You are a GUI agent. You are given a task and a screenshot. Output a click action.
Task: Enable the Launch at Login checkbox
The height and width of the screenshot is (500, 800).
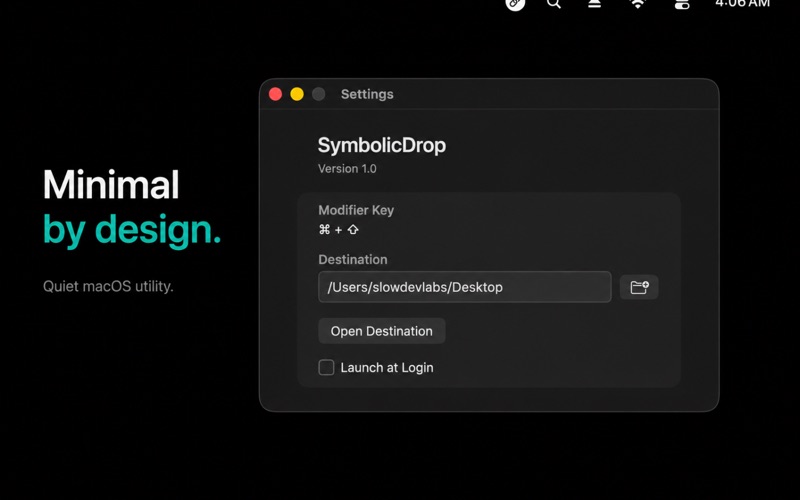coord(326,367)
